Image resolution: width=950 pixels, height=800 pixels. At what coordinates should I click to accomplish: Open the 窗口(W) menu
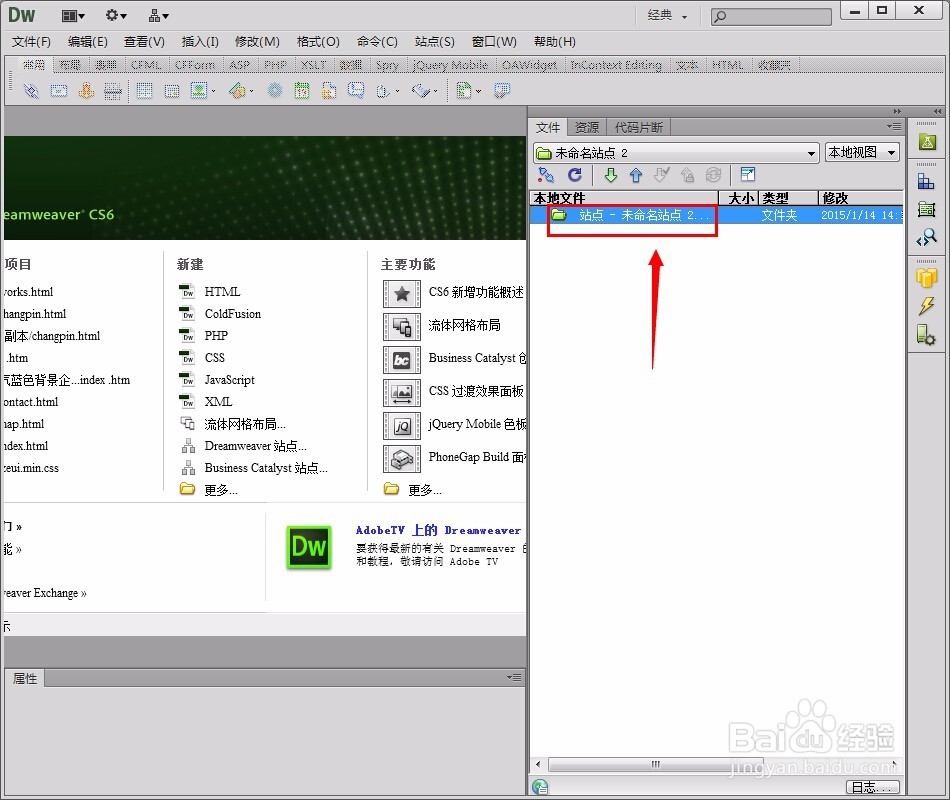[494, 42]
